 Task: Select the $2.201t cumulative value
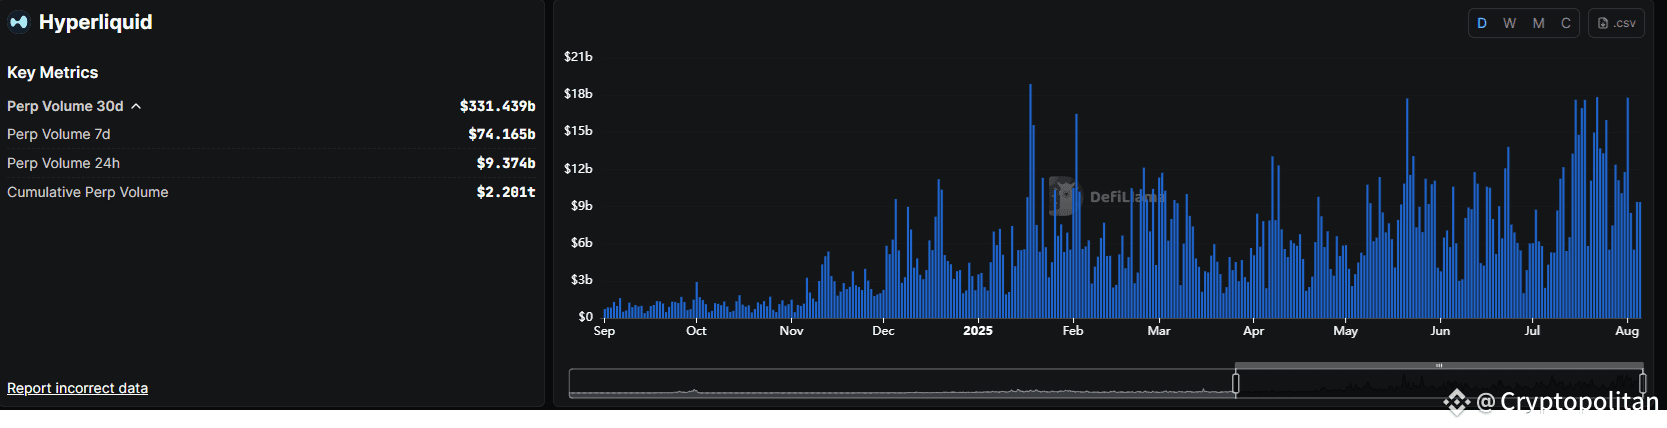tap(506, 192)
